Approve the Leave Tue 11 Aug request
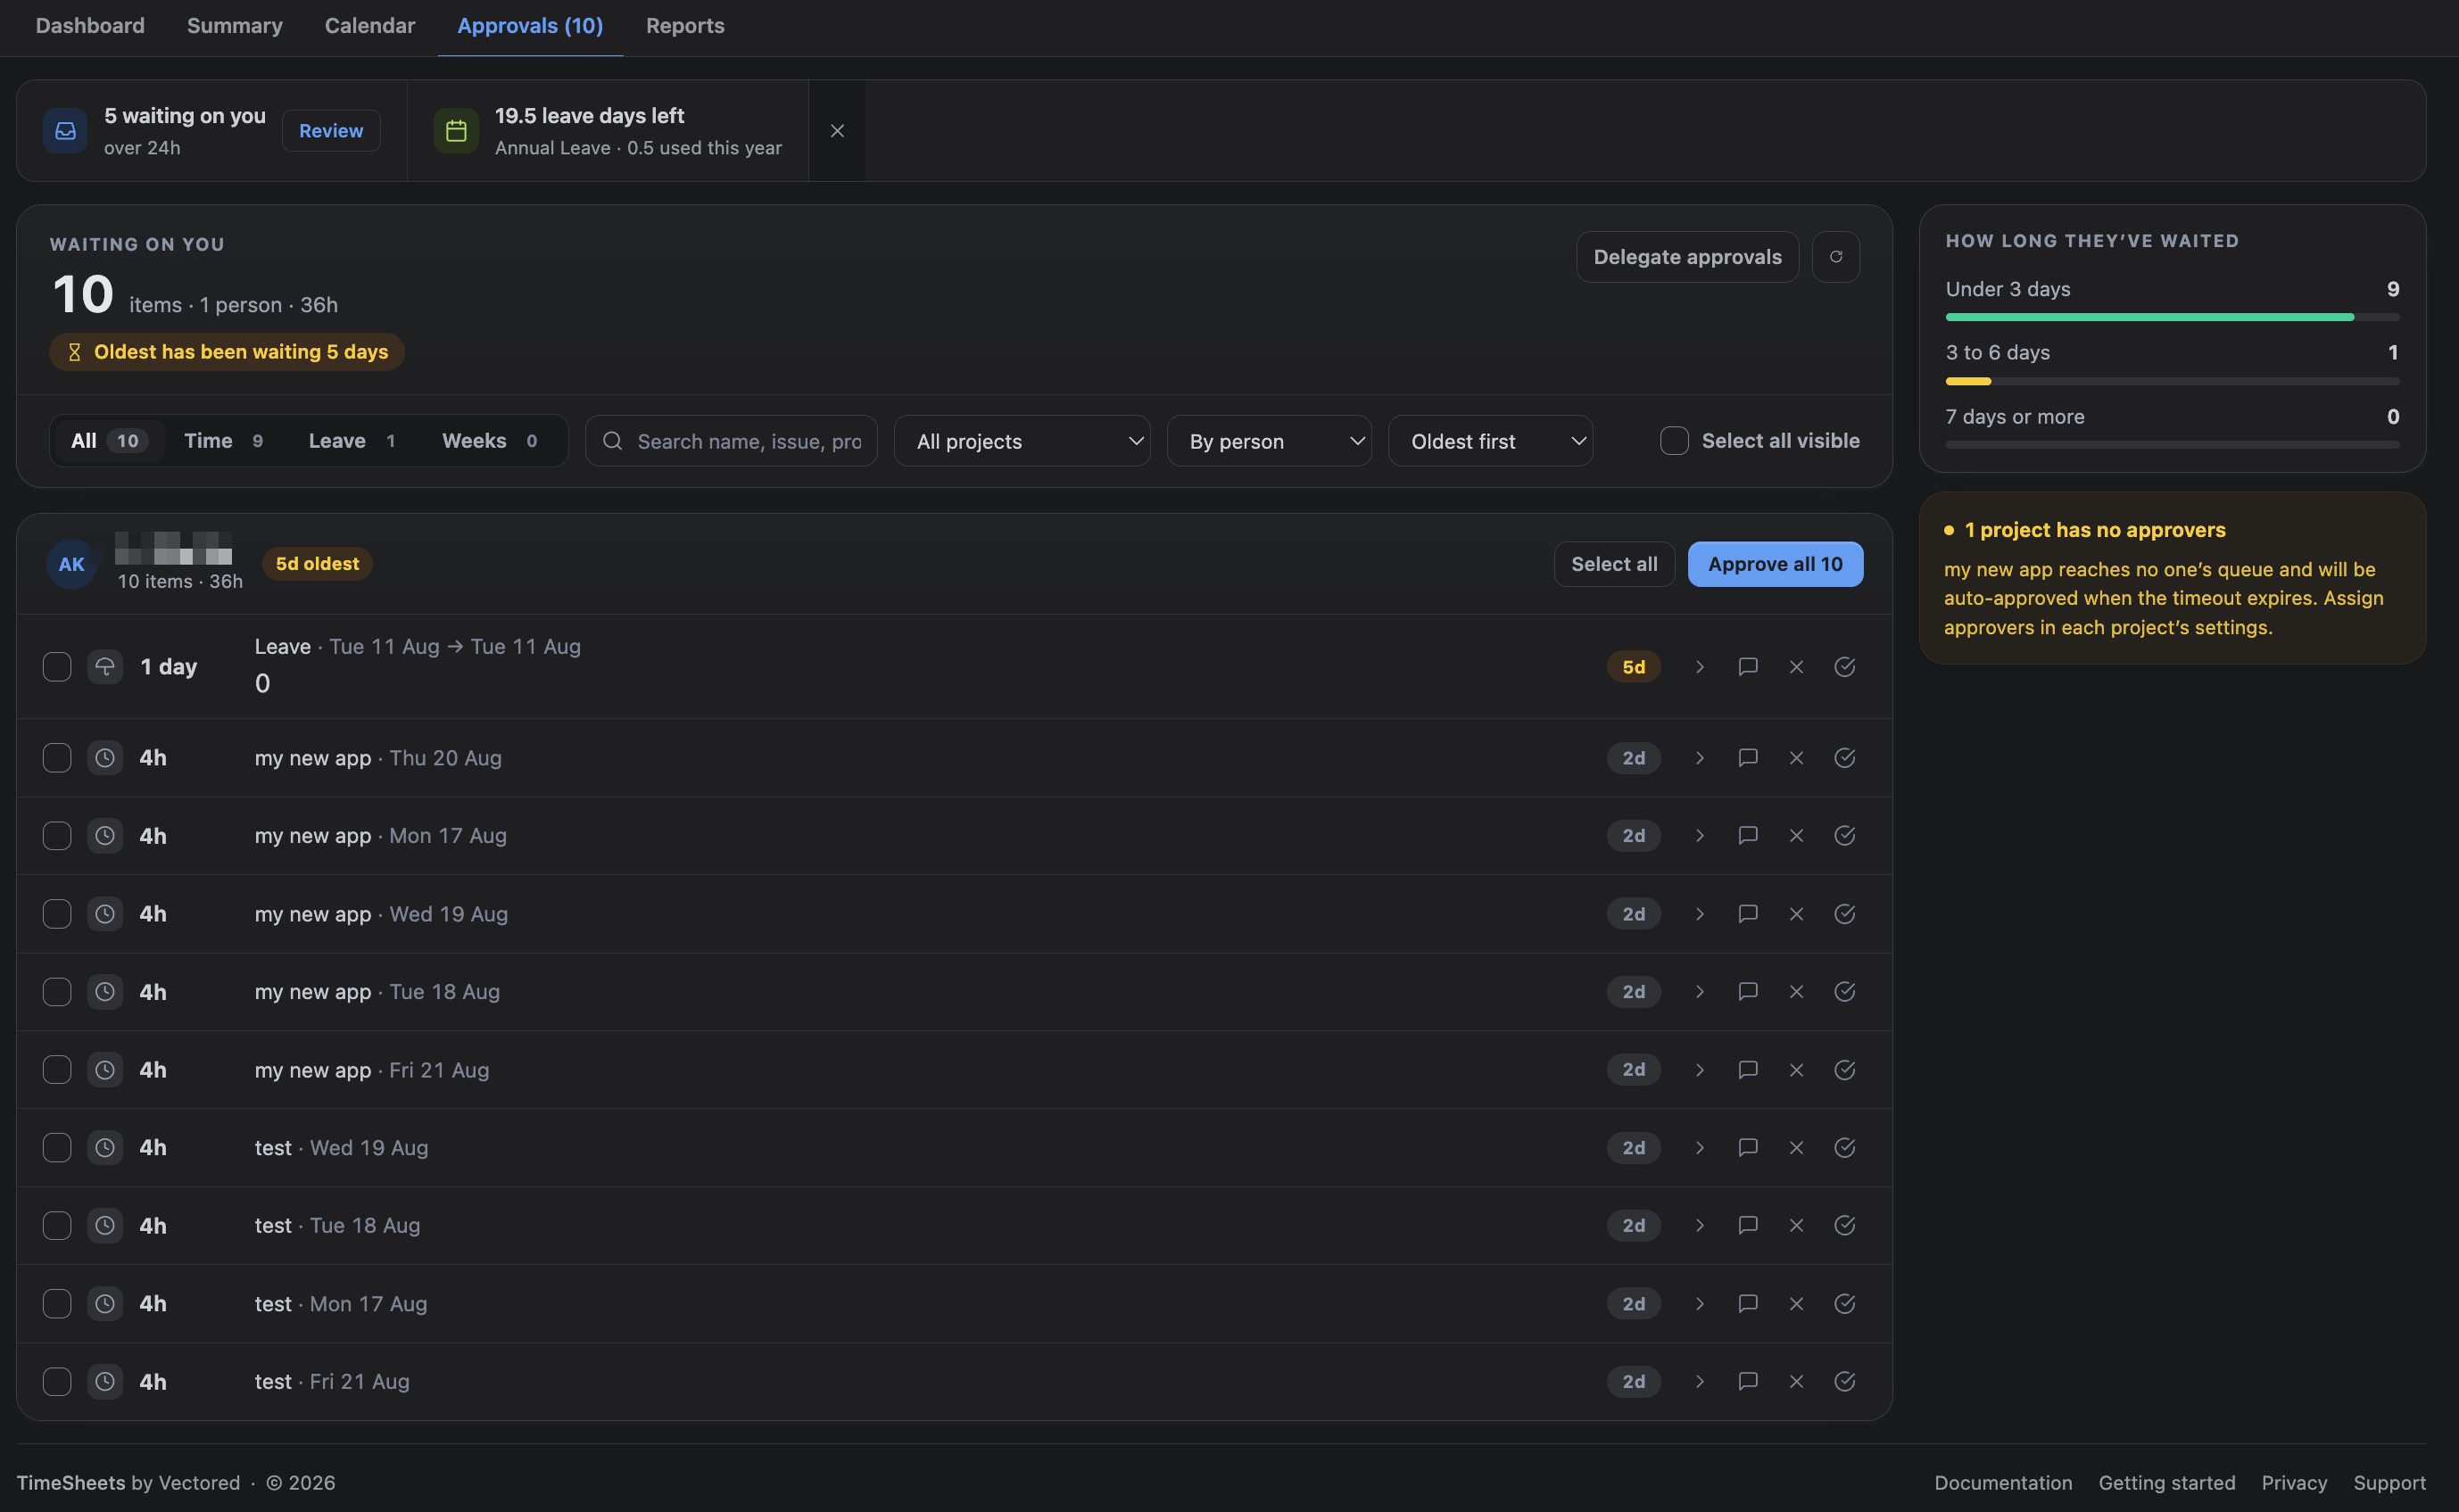 [x=1844, y=667]
